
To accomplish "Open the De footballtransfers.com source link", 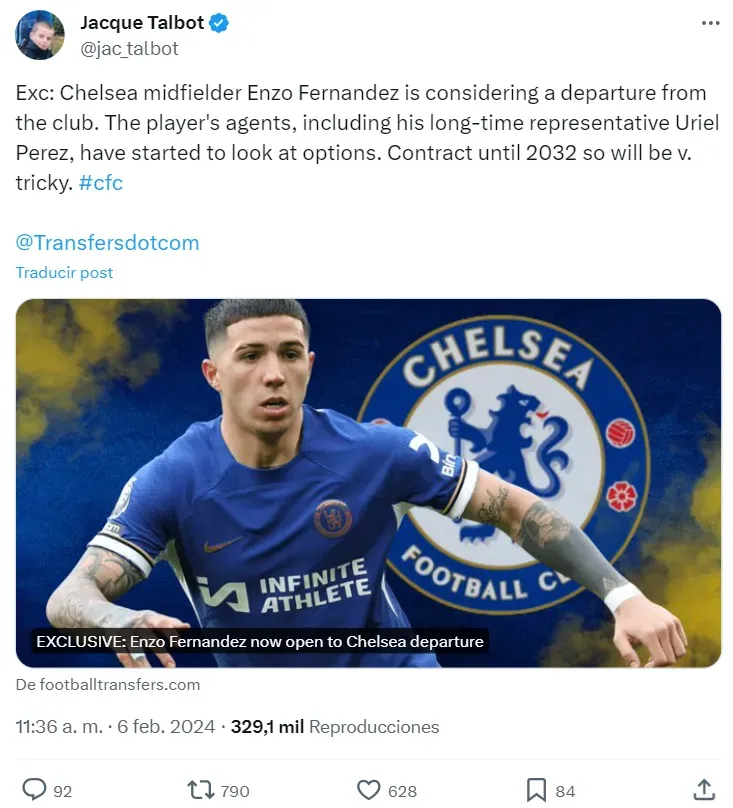I will pos(108,685).
